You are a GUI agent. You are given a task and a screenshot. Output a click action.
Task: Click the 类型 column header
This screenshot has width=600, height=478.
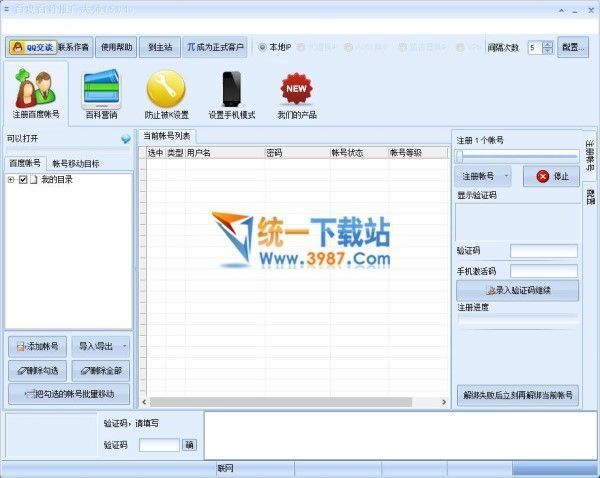tap(175, 153)
